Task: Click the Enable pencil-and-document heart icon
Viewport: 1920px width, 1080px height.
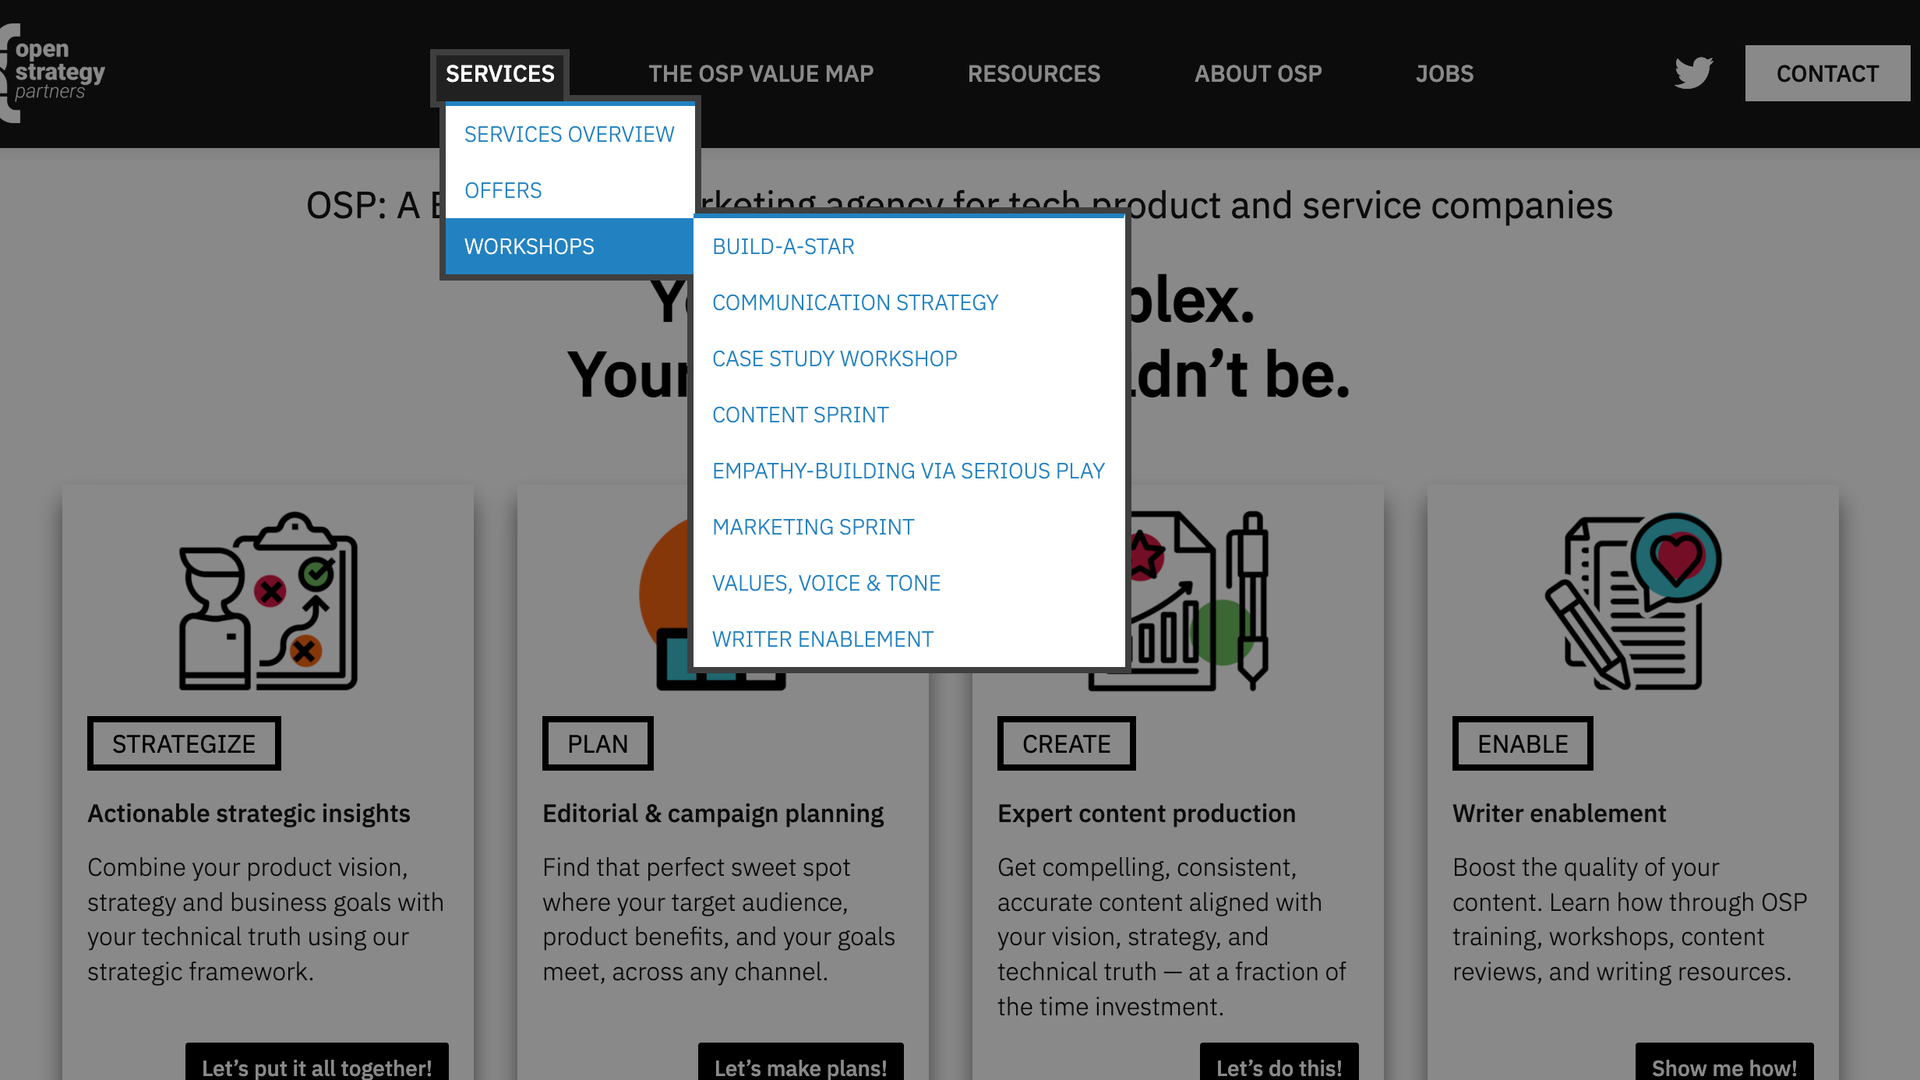Action: (1633, 601)
